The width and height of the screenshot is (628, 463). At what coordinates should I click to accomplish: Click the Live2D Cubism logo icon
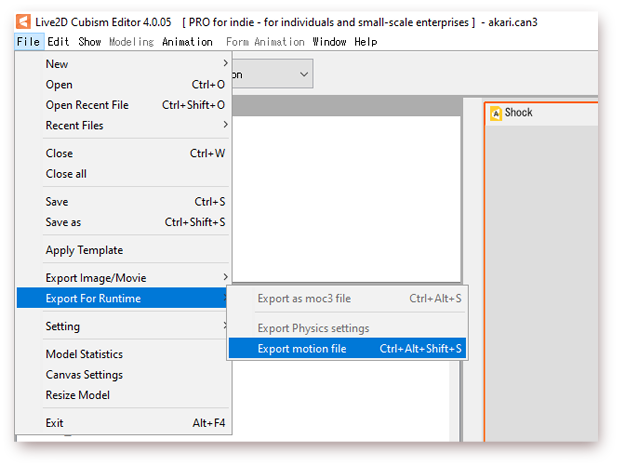(23, 22)
